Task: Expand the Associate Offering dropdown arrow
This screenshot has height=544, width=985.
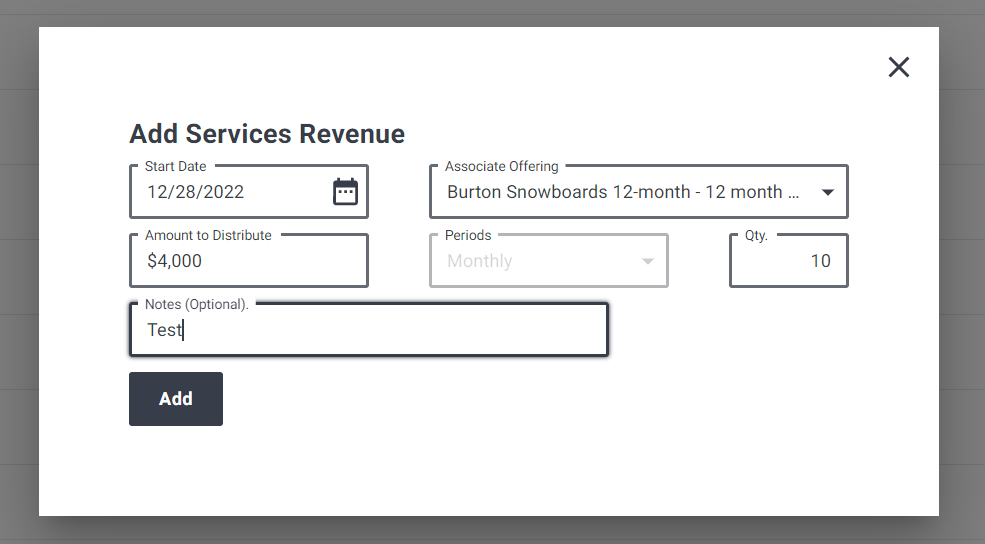Action: click(828, 192)
